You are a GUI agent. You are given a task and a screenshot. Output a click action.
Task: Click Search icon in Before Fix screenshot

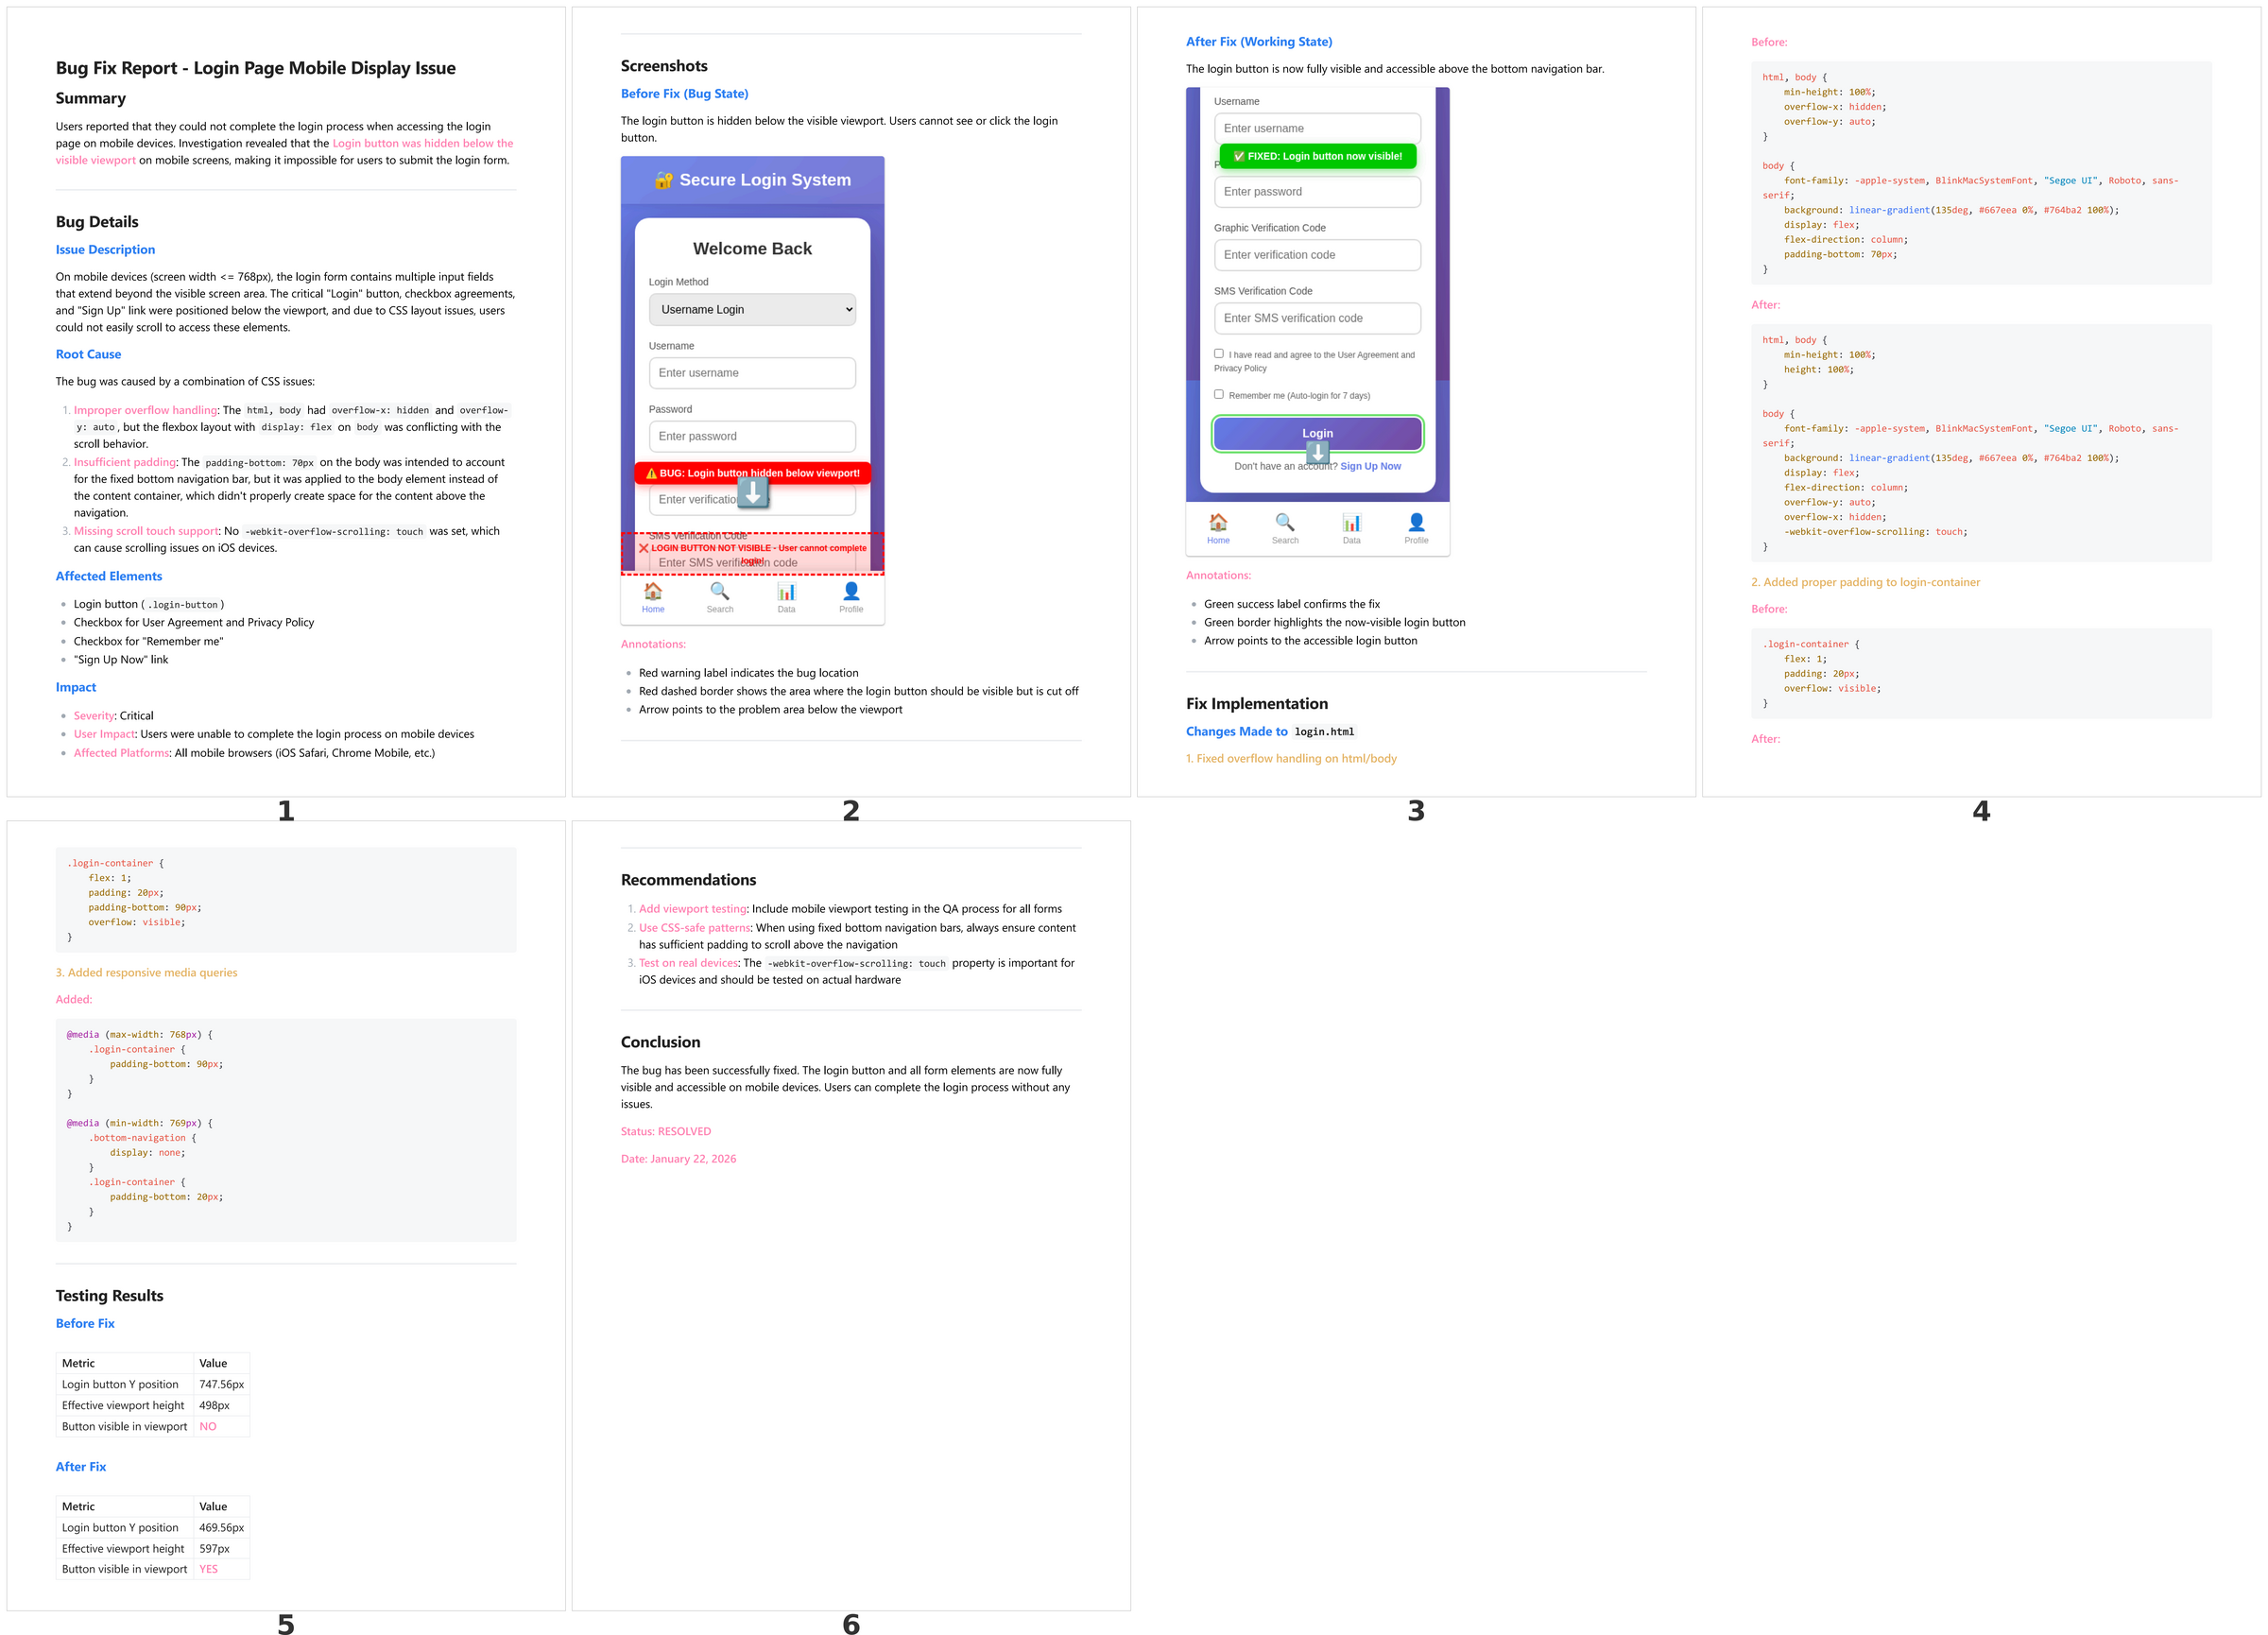[x=719, y=591]
